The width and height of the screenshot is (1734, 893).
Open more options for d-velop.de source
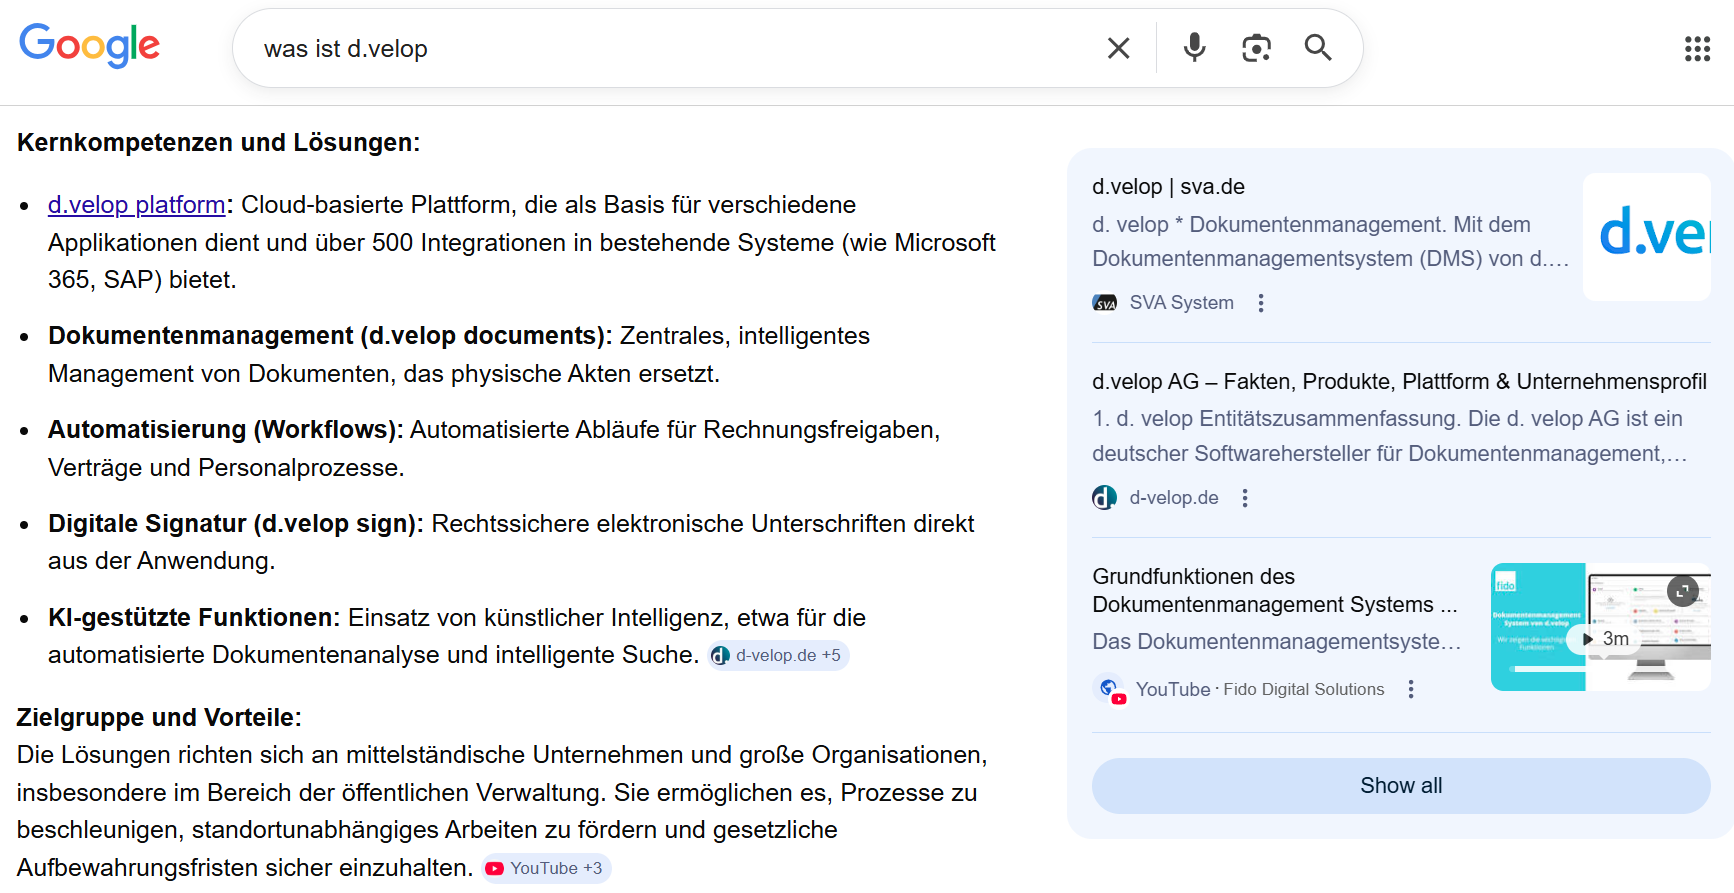point(1245,498)
